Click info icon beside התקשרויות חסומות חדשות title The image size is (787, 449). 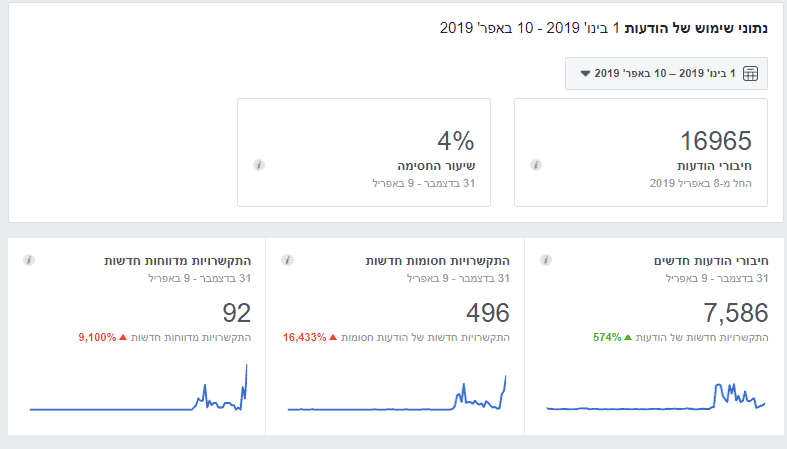[x=288, y=260]
